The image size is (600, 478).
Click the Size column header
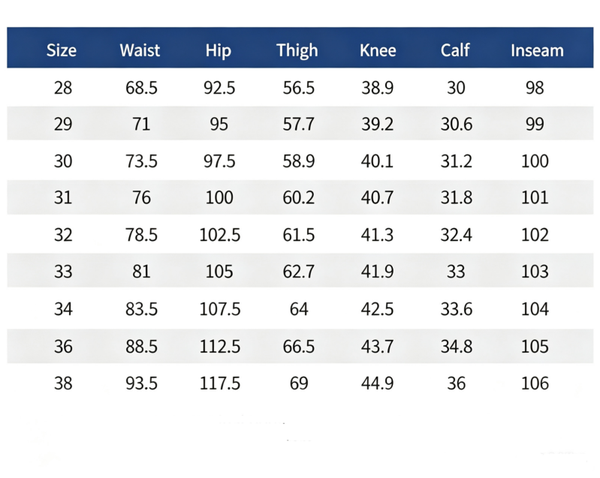(x=61, y=50)
